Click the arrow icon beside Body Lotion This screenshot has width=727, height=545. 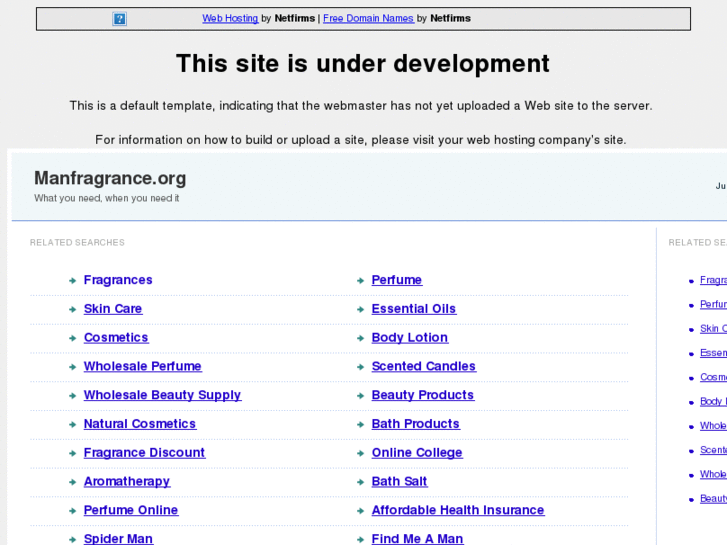(360, 338)
